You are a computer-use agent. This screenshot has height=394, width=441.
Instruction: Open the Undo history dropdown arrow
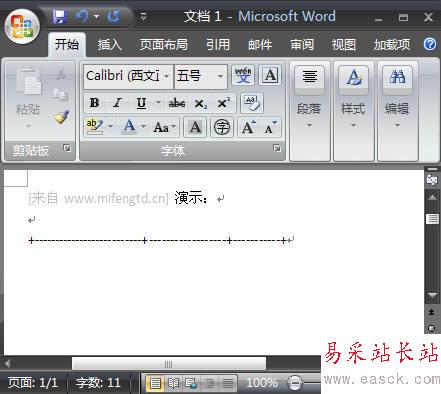96,16
